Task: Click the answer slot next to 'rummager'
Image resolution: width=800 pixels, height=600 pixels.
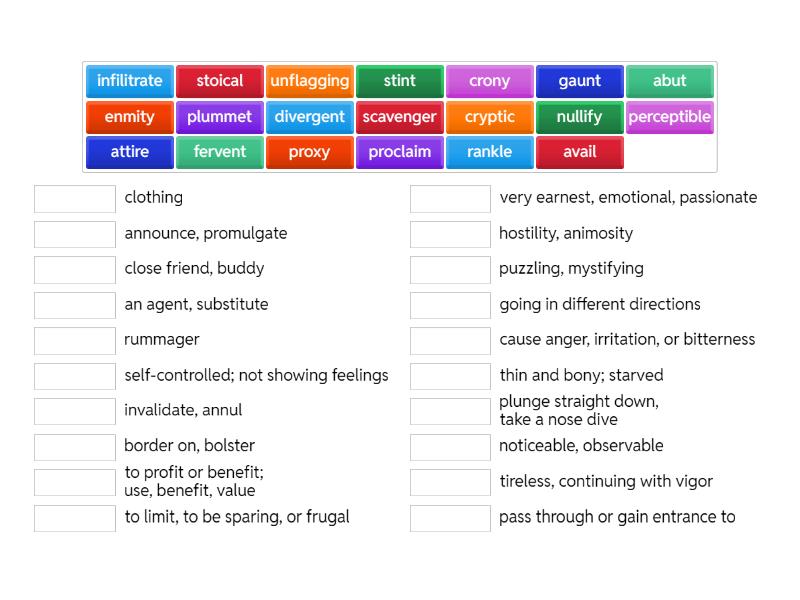Action: (x=75, y=340)
